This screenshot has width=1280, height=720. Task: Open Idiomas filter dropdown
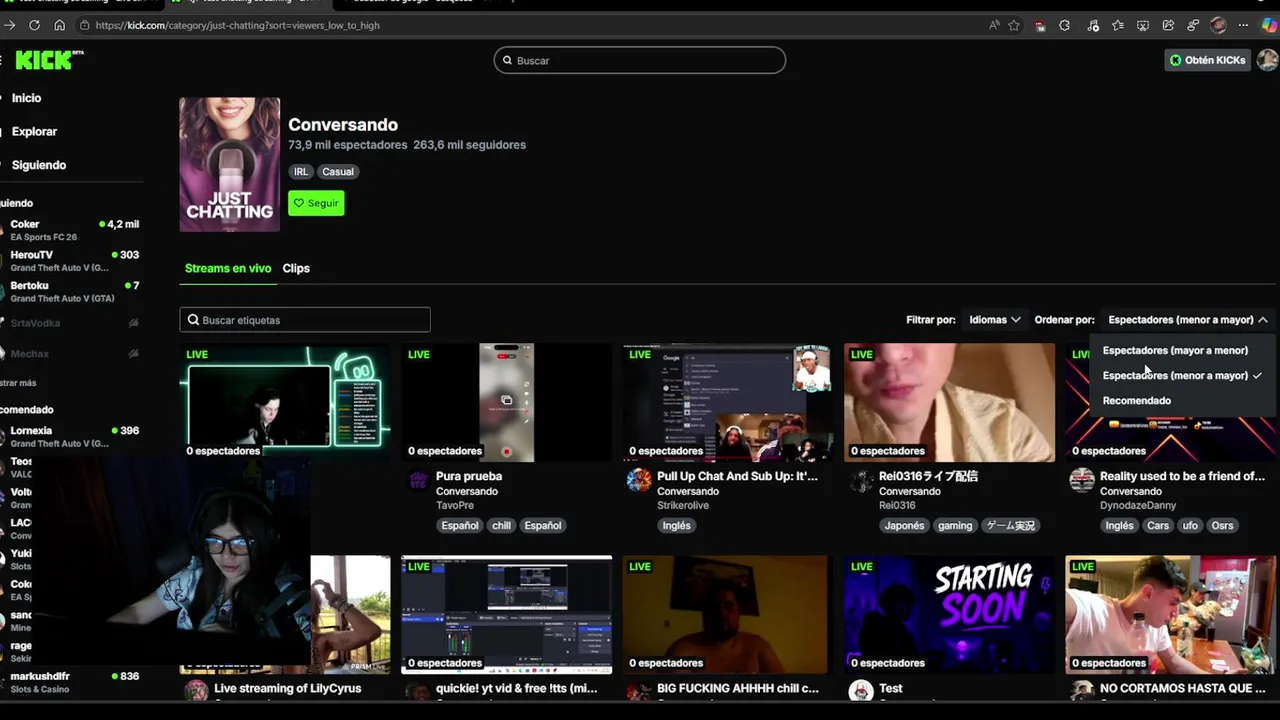(x=994, y=320)
